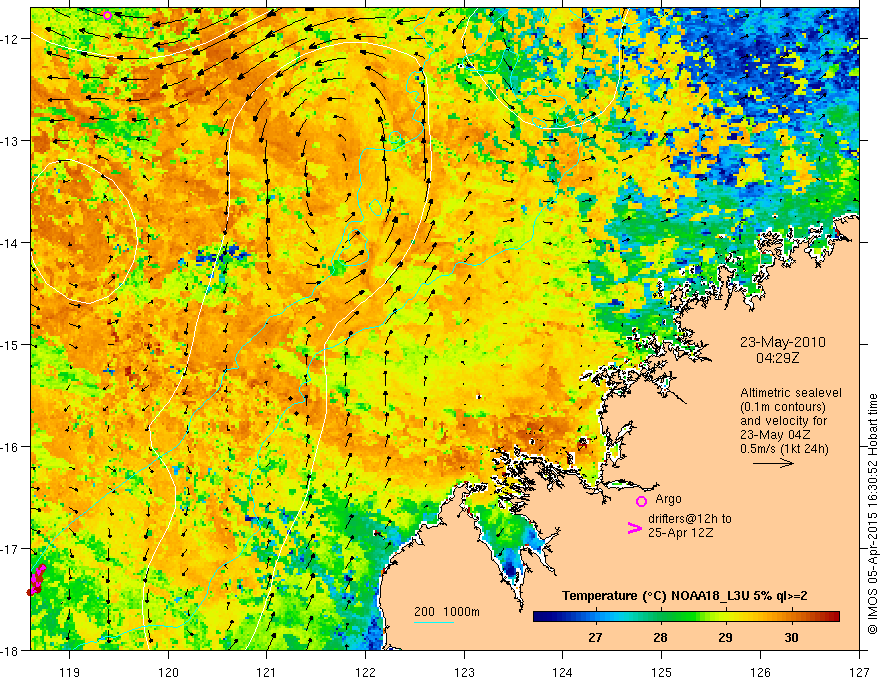Click the 'and velocity for' legend line
880x680 pixels.
click(783, 421)
